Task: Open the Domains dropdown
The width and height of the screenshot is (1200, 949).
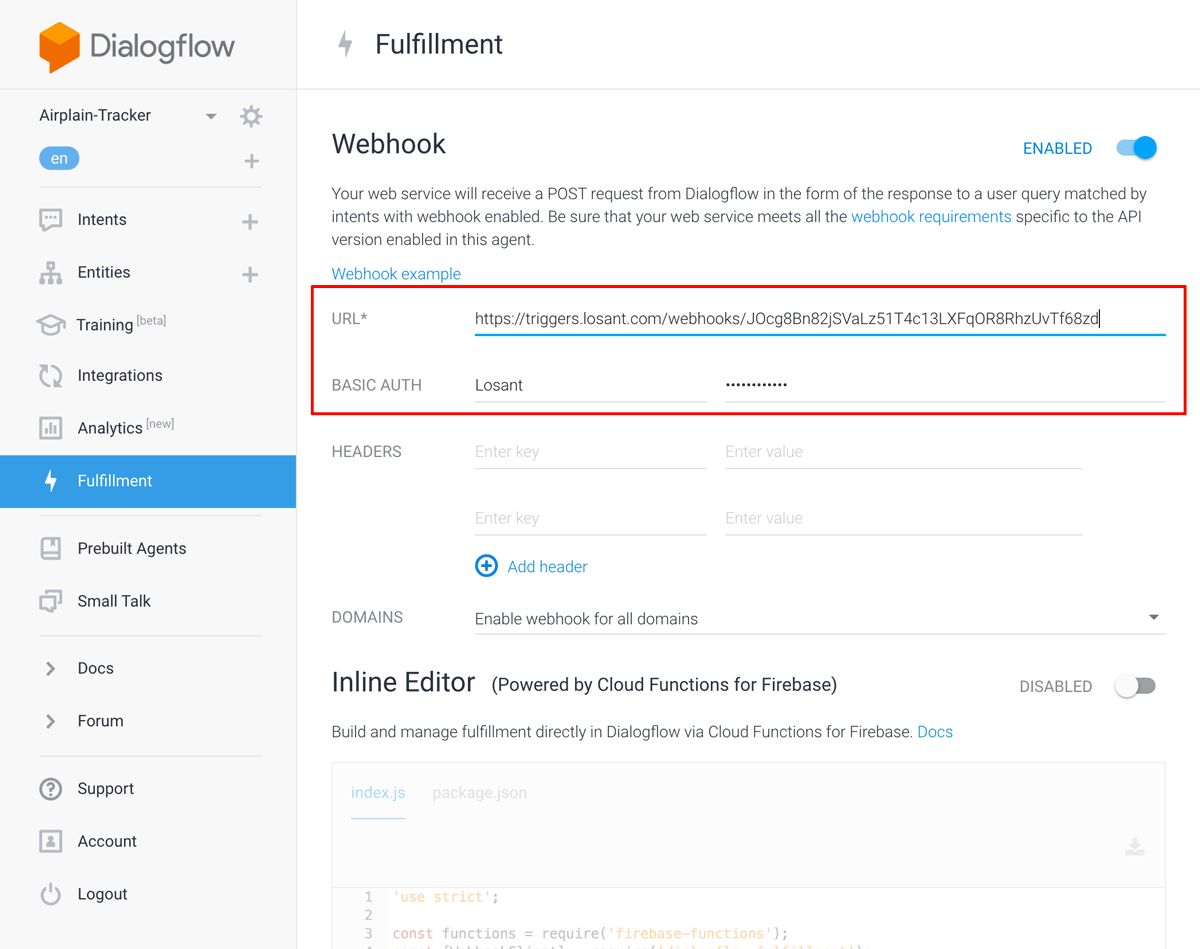Action: [x=1154, y=618]
